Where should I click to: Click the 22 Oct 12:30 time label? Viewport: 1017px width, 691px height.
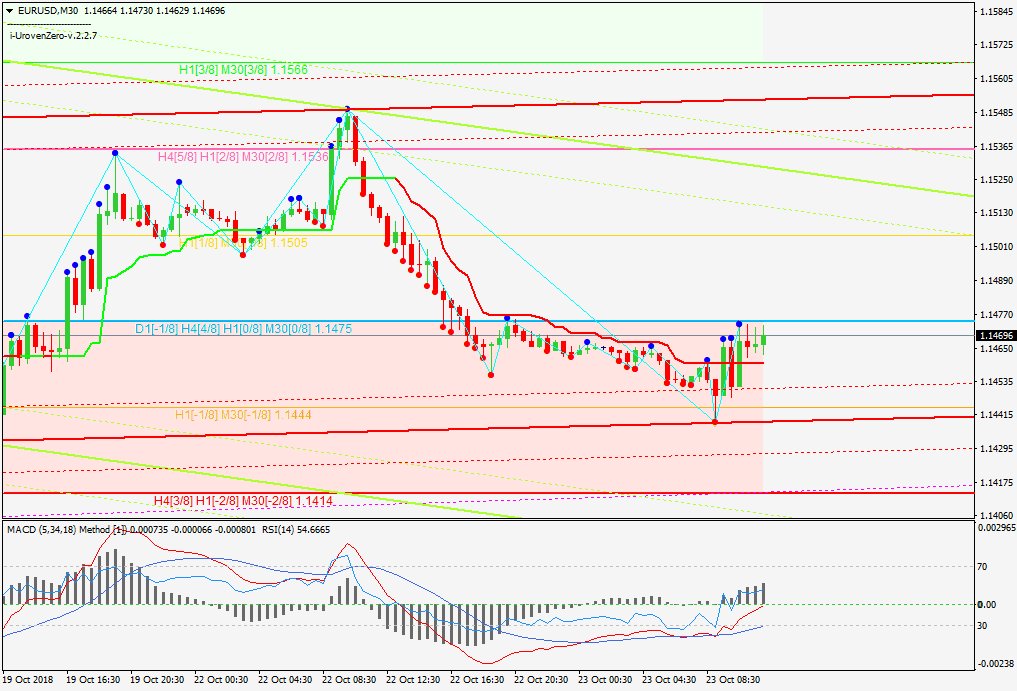413,680
